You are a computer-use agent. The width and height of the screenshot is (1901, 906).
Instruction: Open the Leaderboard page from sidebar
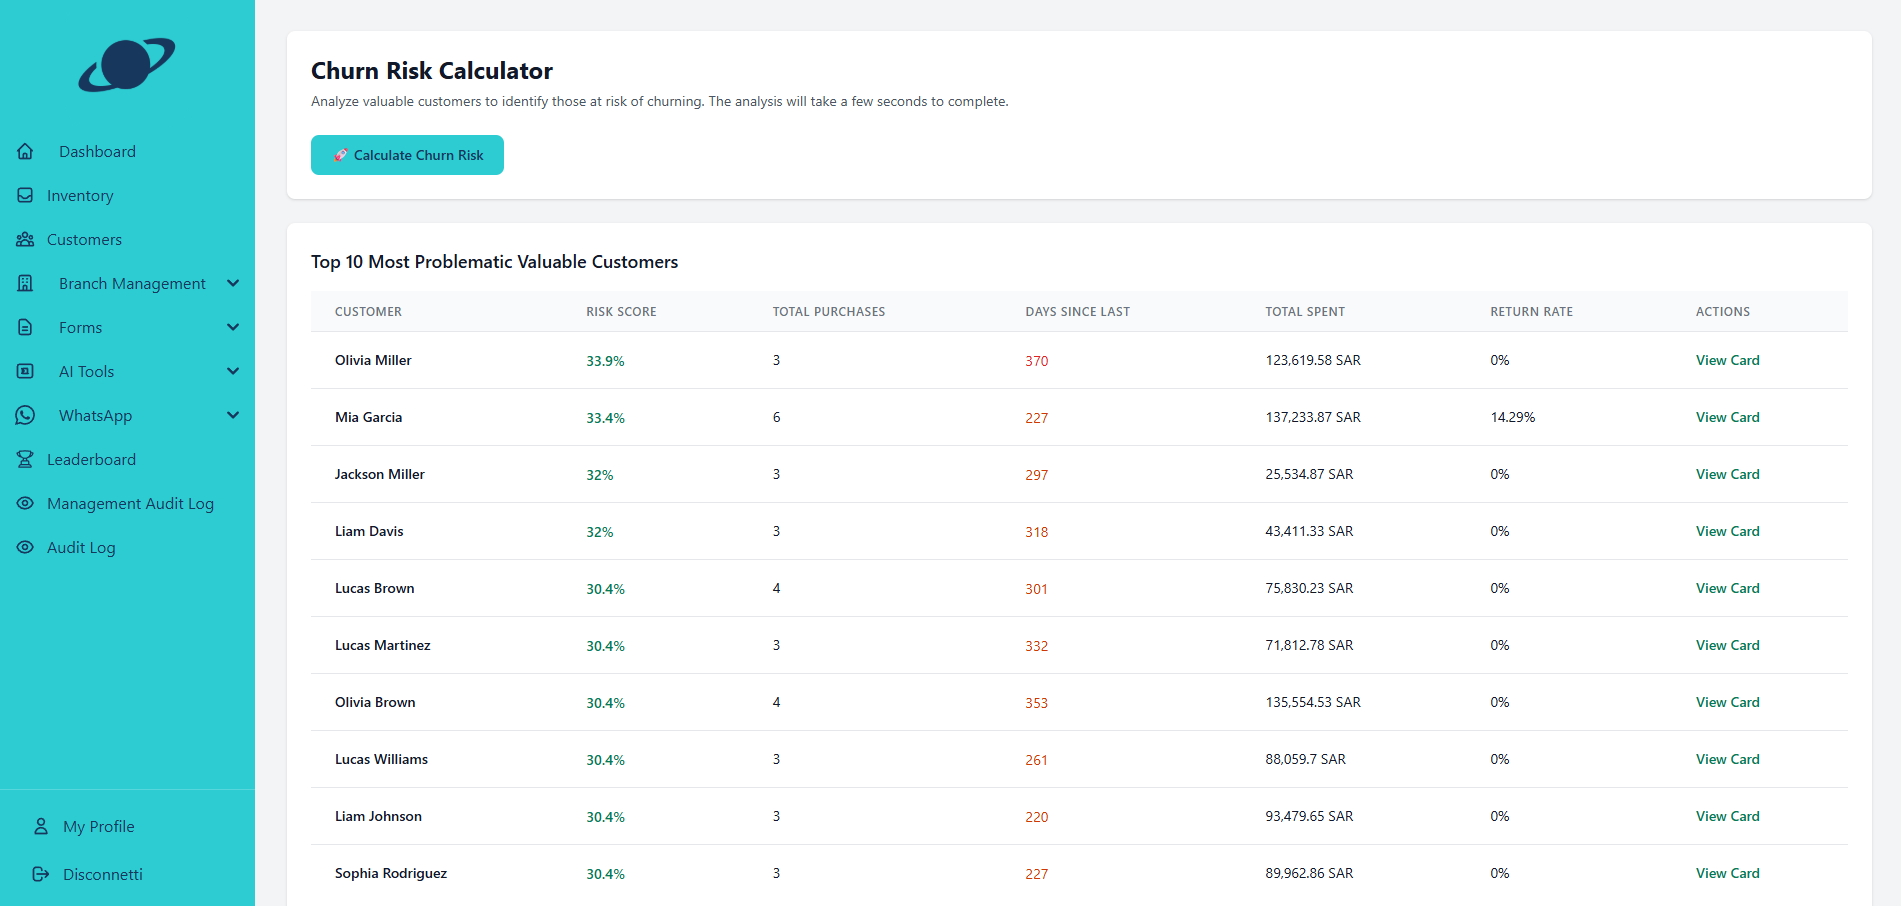tap(91, 459)
